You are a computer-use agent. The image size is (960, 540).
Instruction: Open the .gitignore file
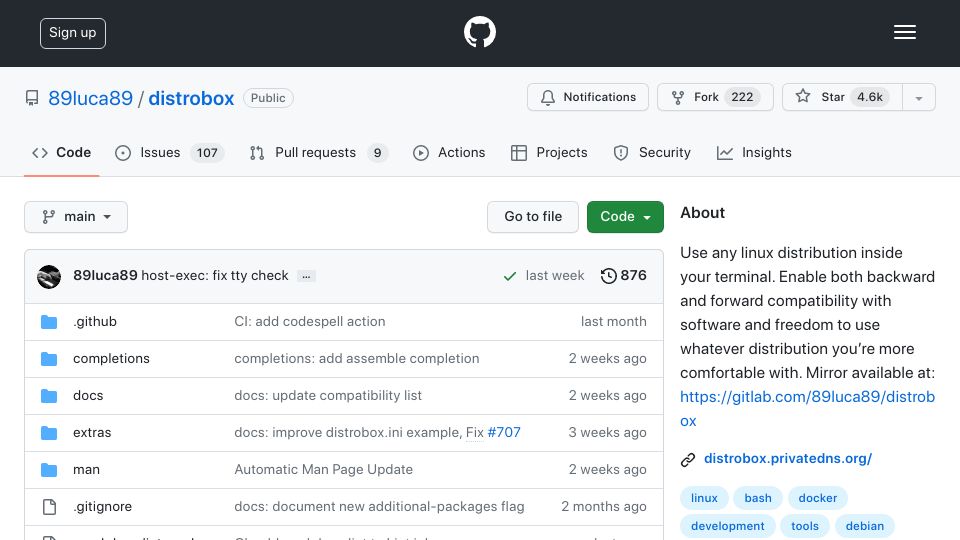pos(102,506)
